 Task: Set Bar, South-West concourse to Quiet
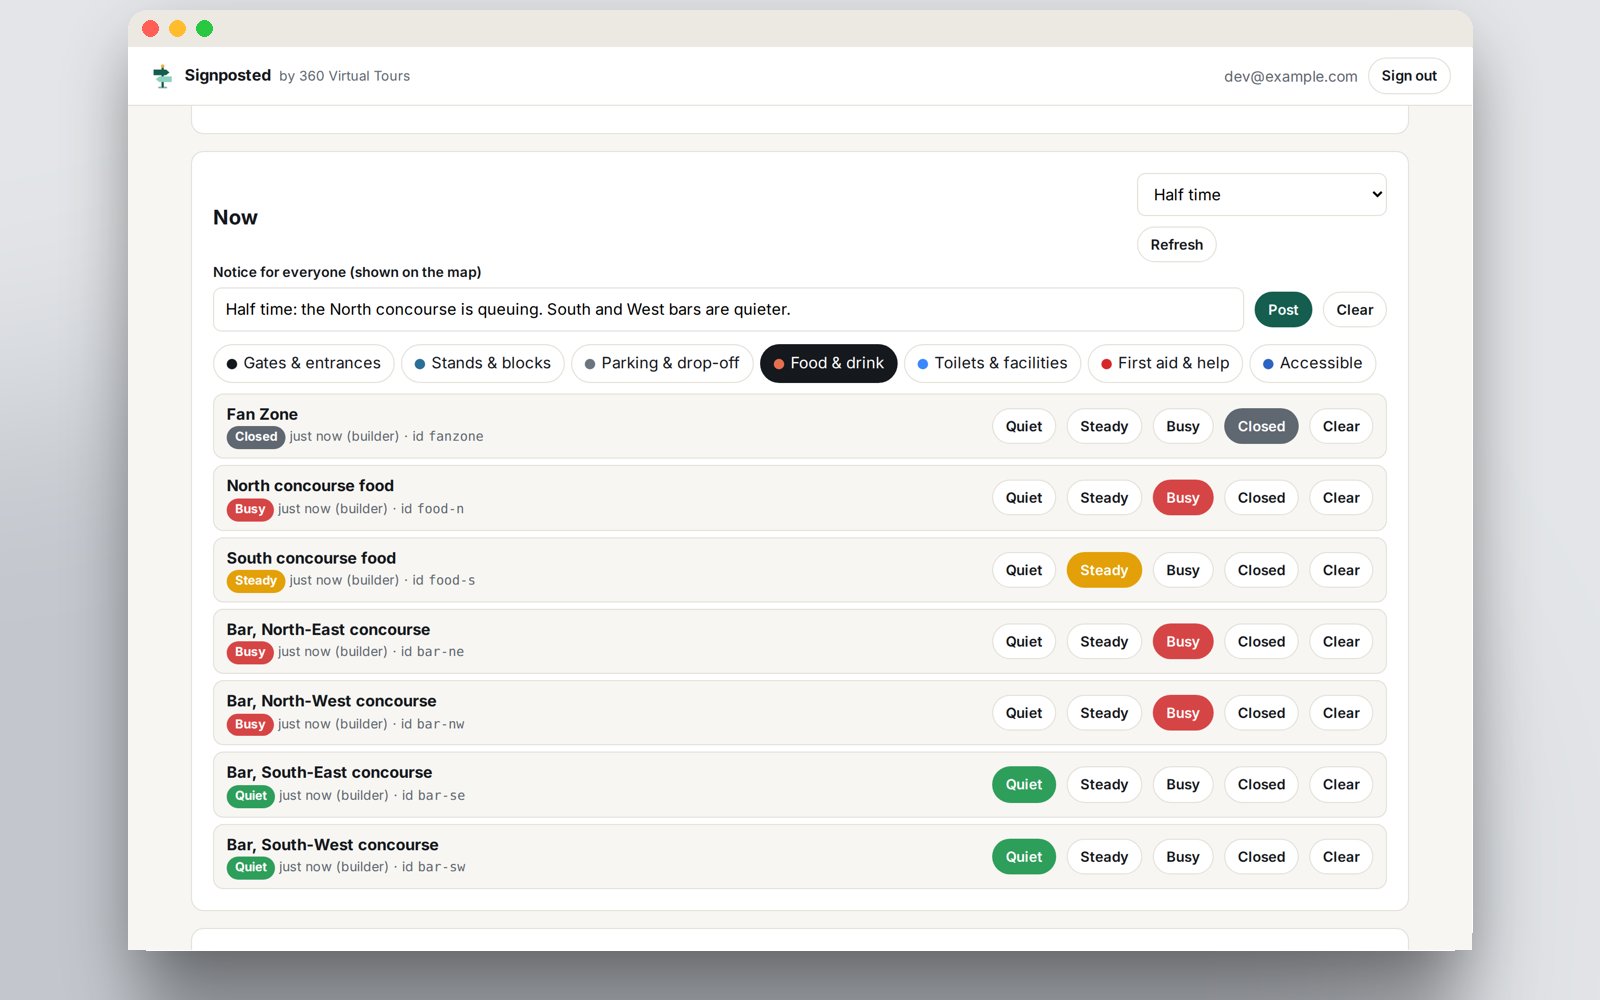pyautogui.click(x=1023, y=857)
